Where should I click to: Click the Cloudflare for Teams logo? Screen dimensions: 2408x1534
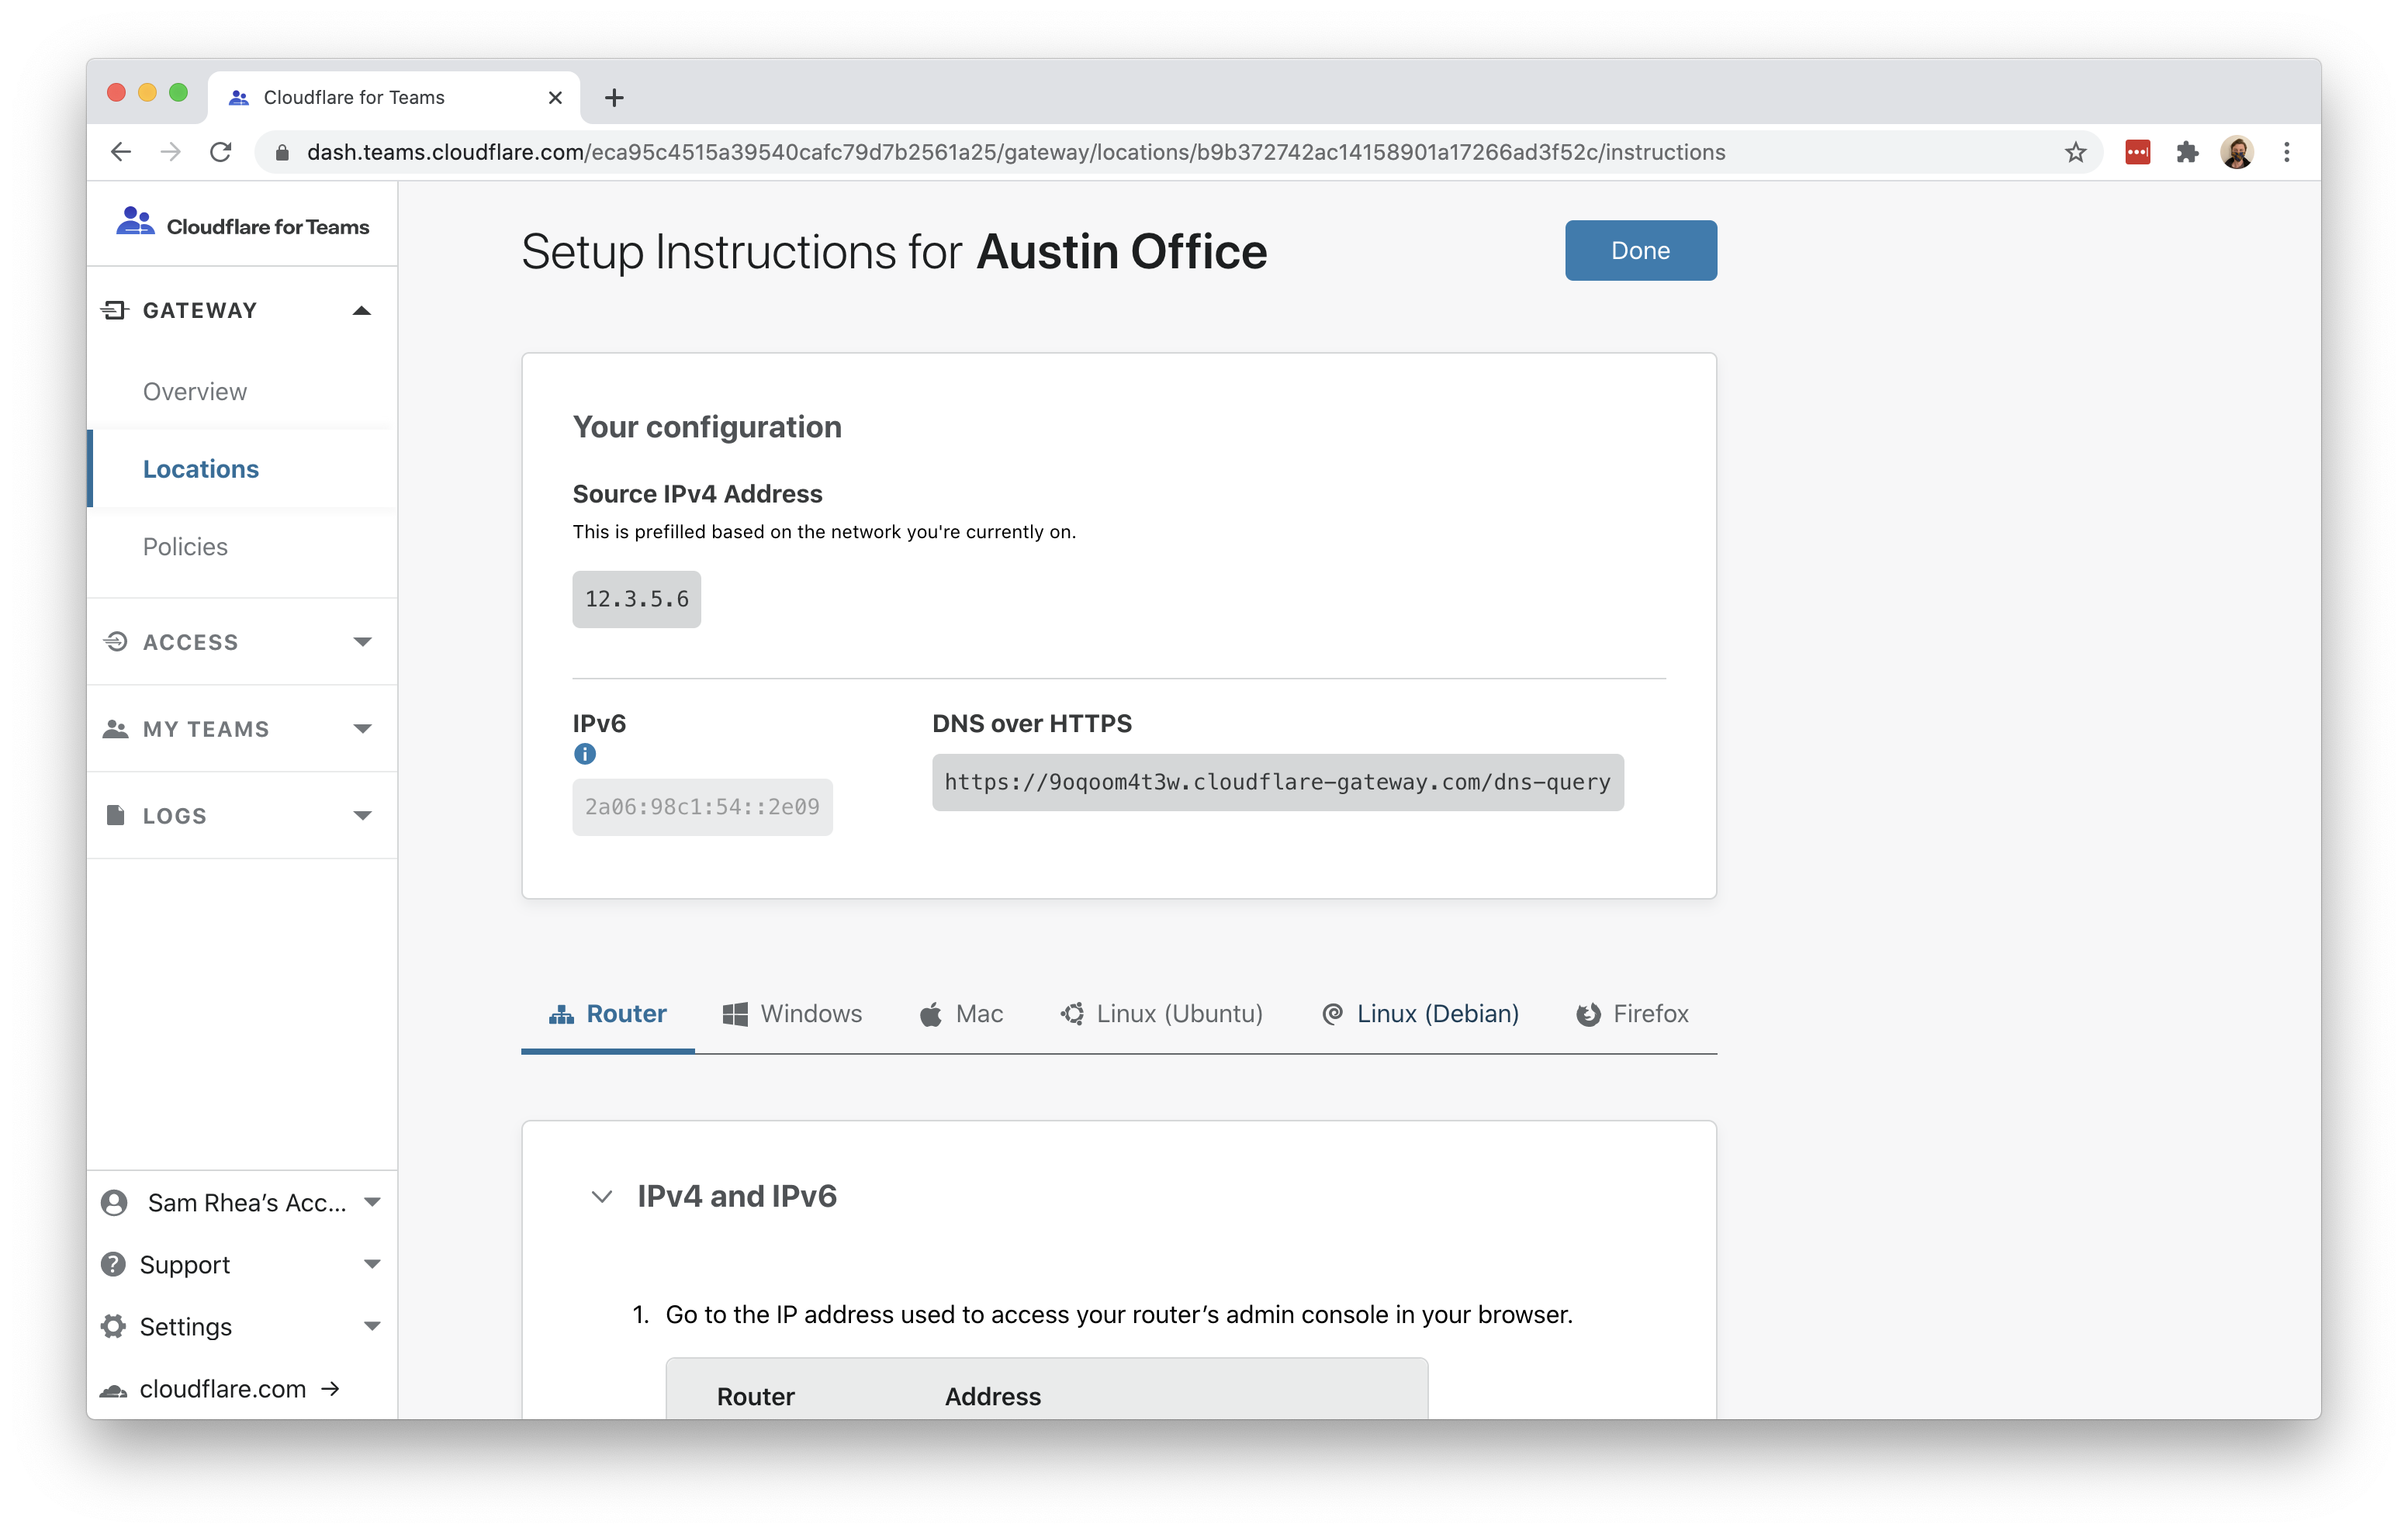pyautogui.click(x=243, y=225)
